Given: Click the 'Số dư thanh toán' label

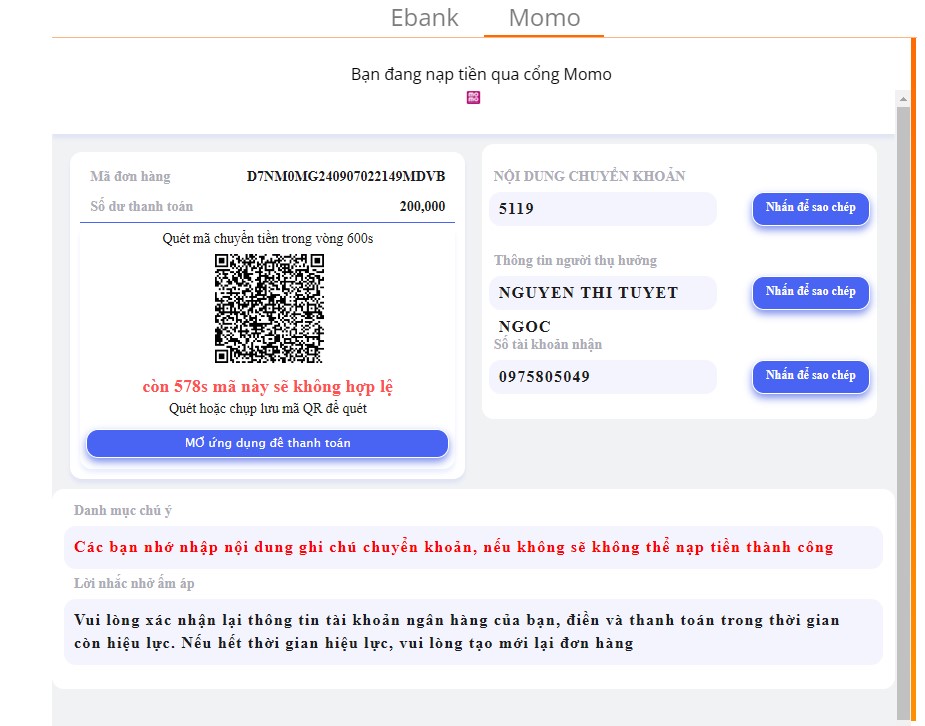Looking at the screenshot, I should pos(142,206).
